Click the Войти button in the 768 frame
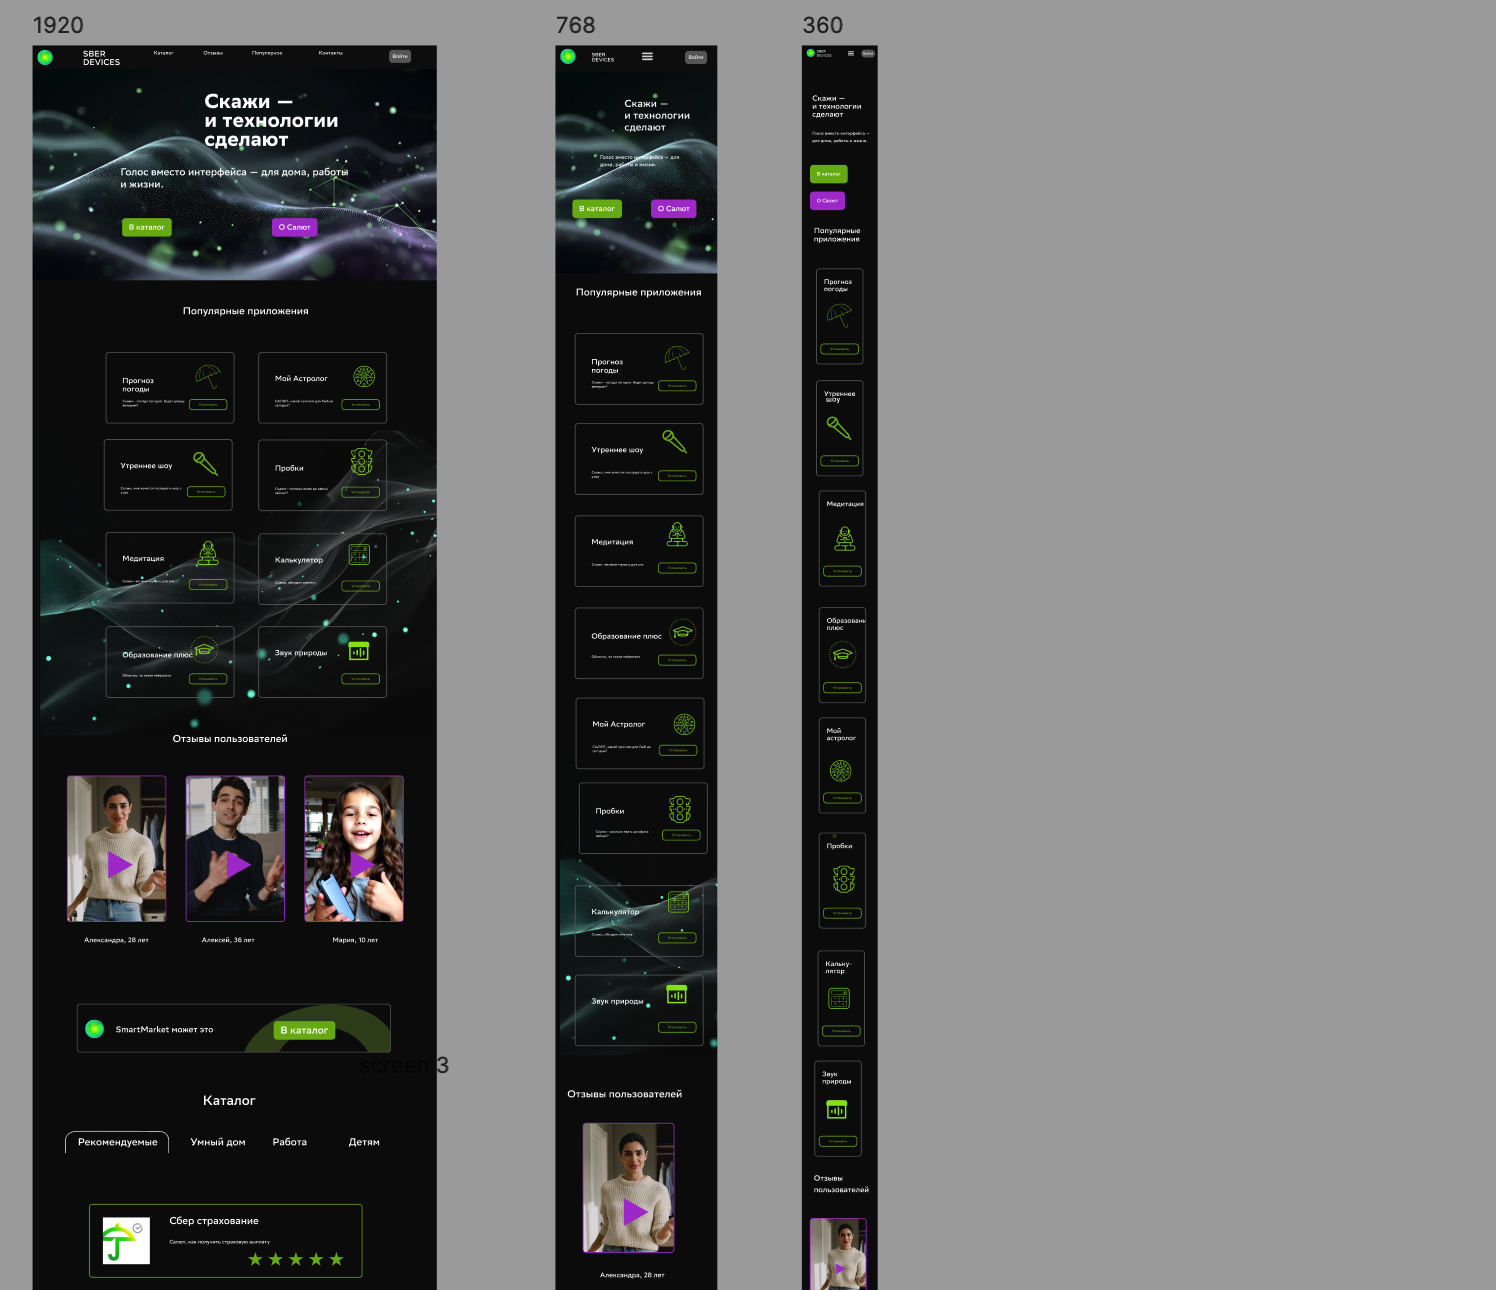 pyautogui.click(x=696, y=57)
